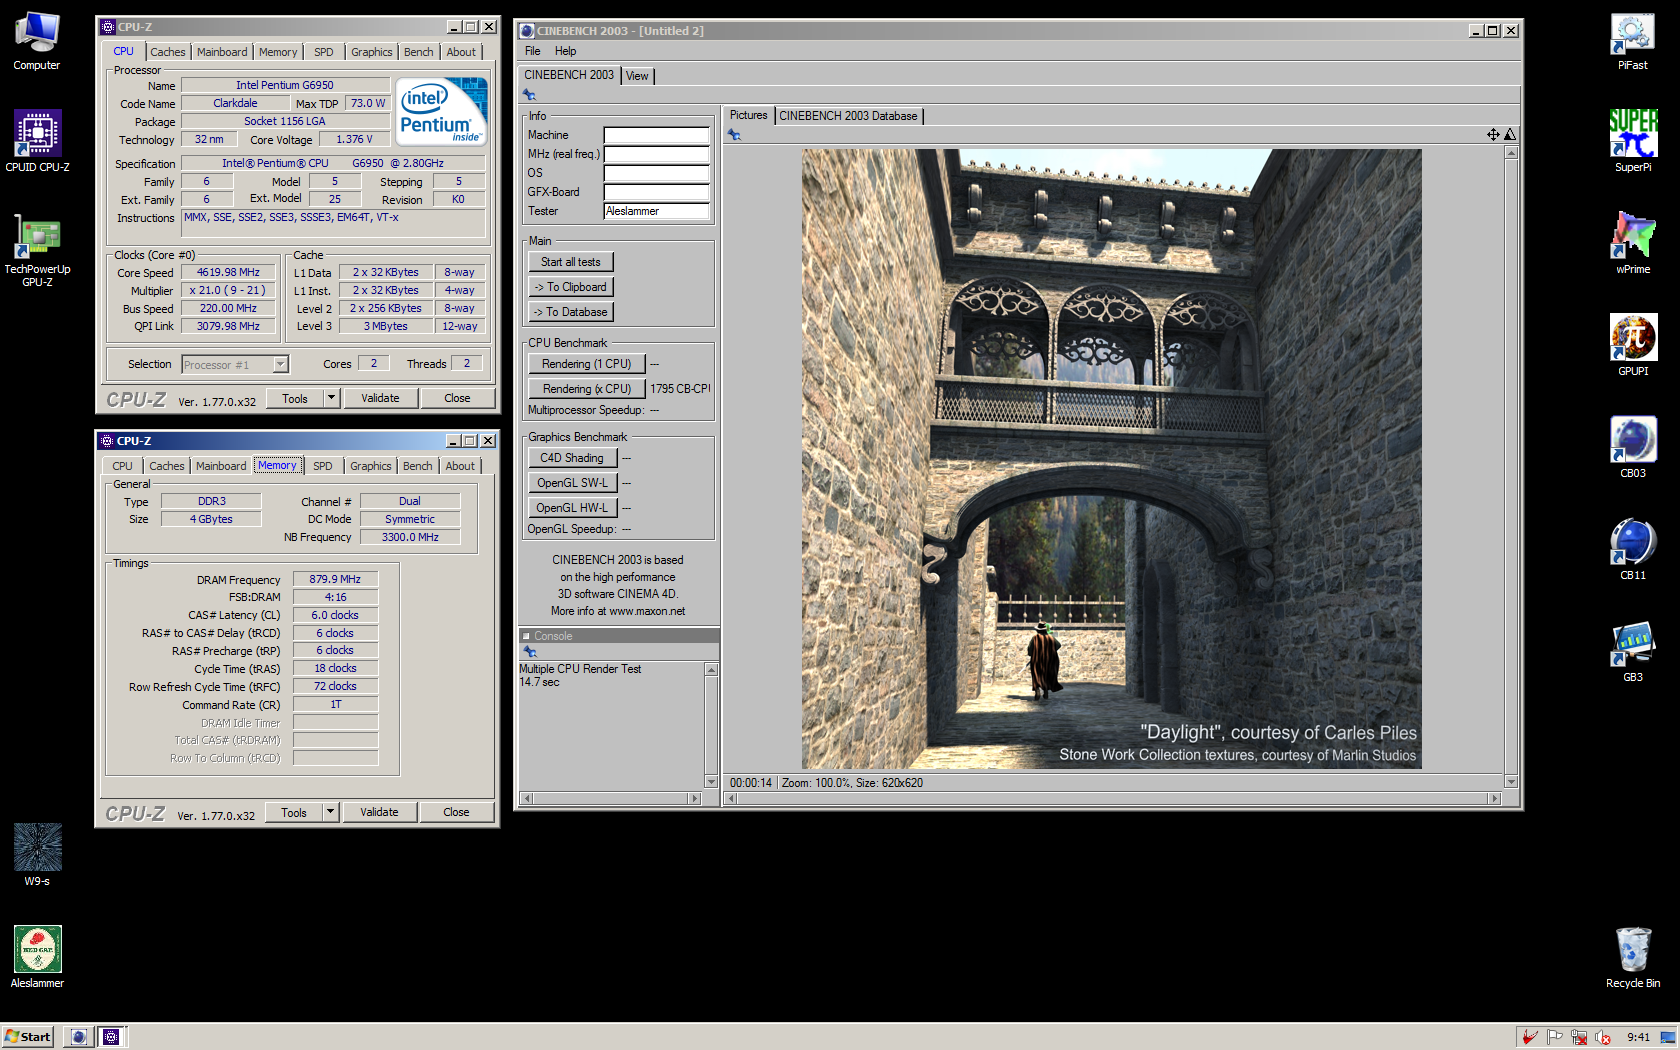1680x1050 pixels.
Task: Click the CPU-Z taskbar button
Action: pos(111,1037)
